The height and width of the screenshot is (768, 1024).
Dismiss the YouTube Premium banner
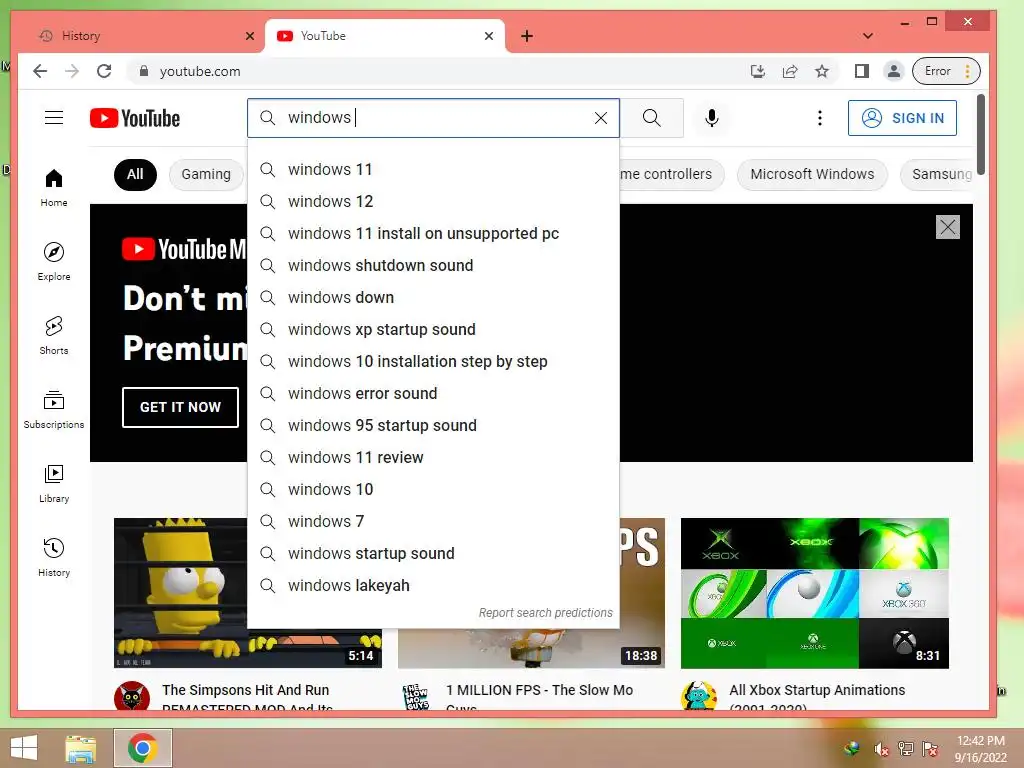[948, 227]
